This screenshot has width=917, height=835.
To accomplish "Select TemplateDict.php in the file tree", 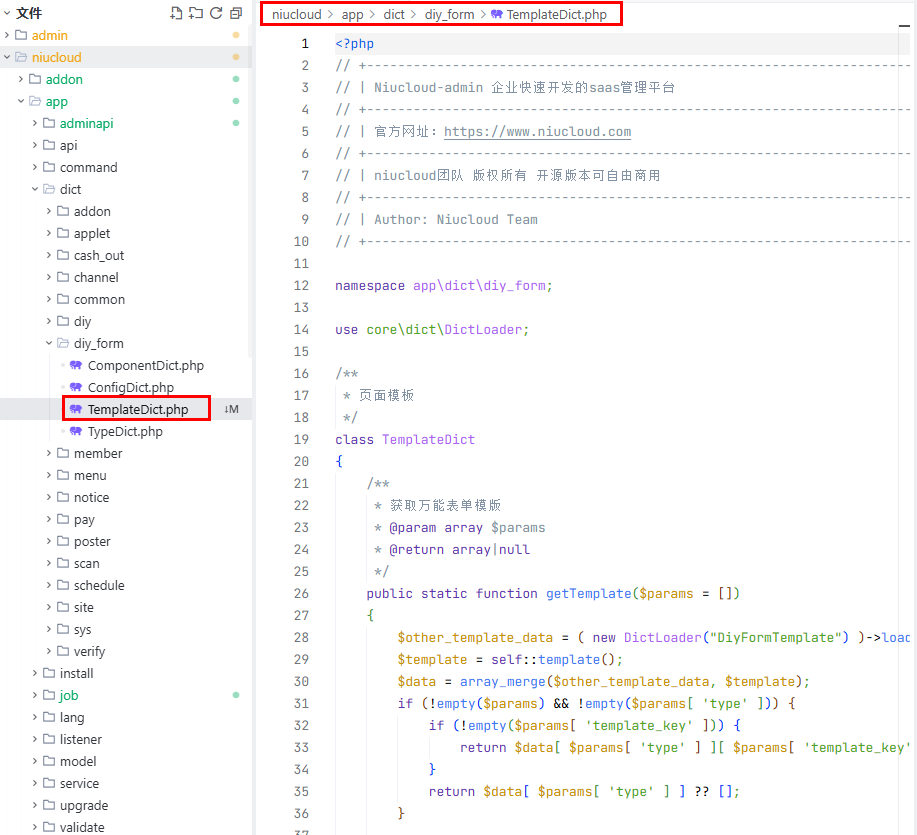I will coord(137,409).
